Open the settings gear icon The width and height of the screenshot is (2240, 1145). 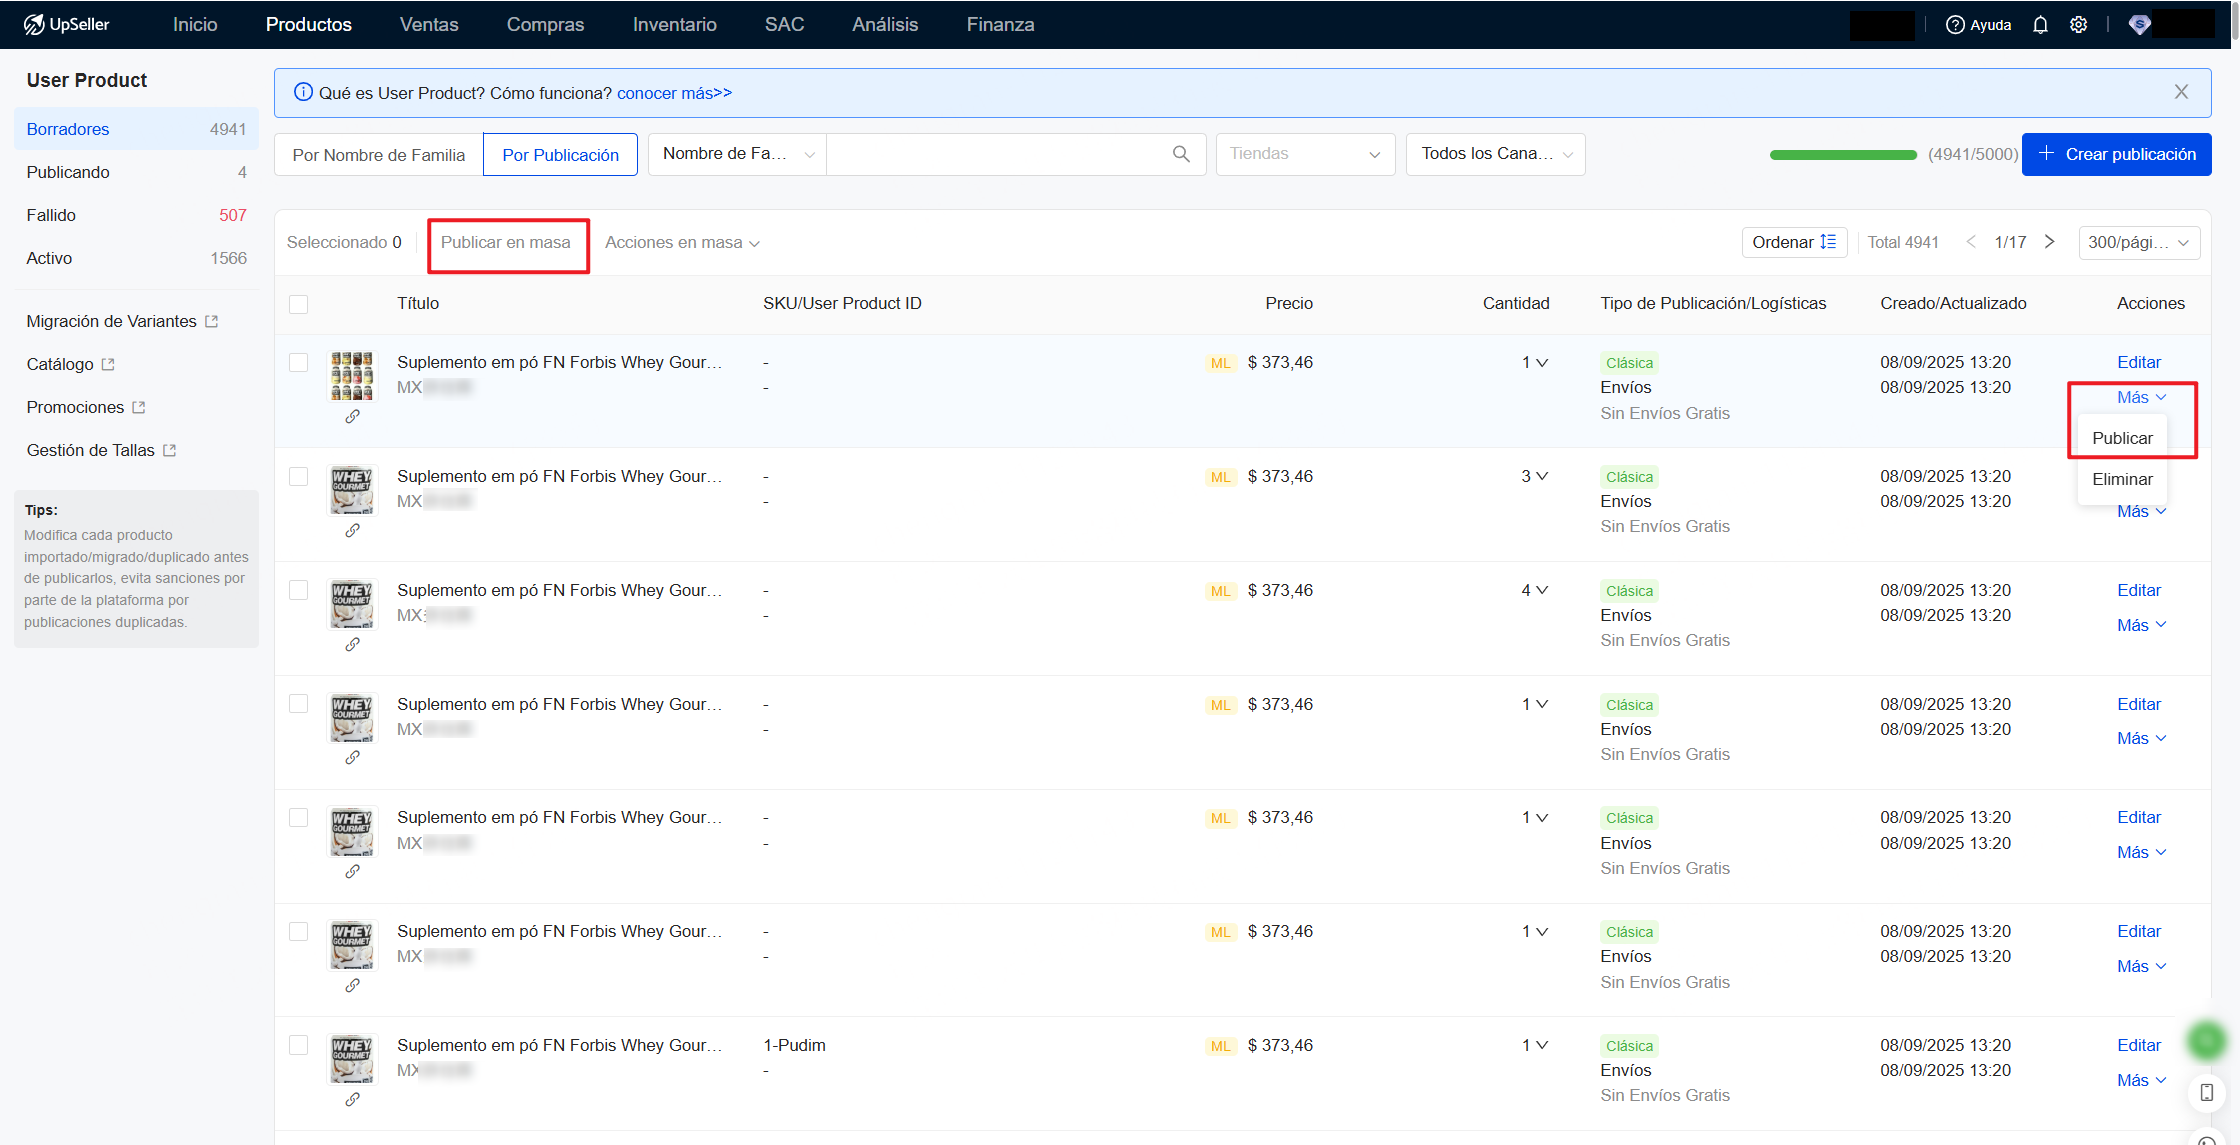point(2078,25)
